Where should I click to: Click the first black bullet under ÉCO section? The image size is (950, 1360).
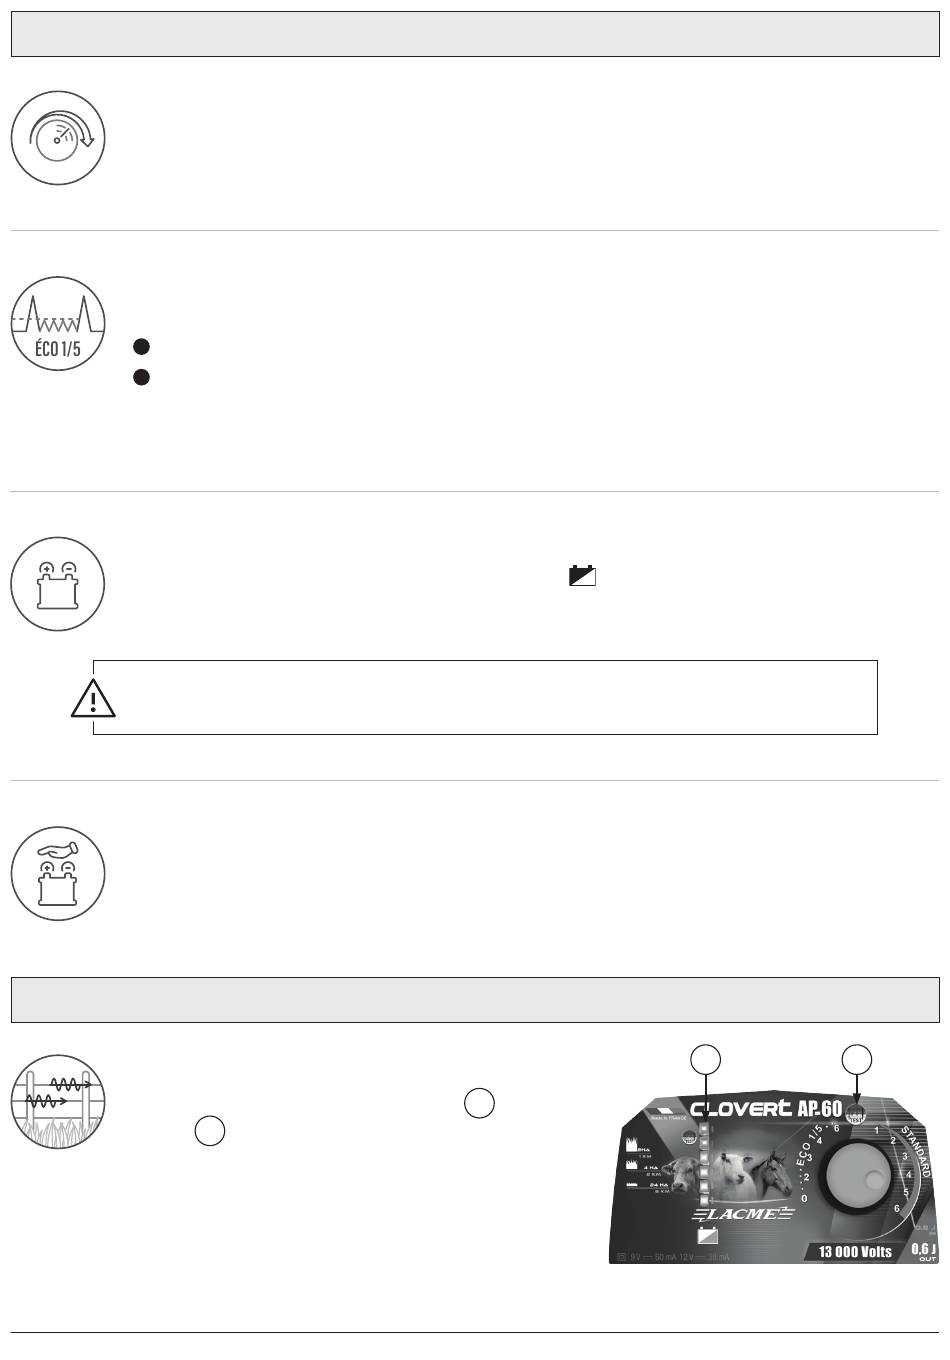pos(141,347)
